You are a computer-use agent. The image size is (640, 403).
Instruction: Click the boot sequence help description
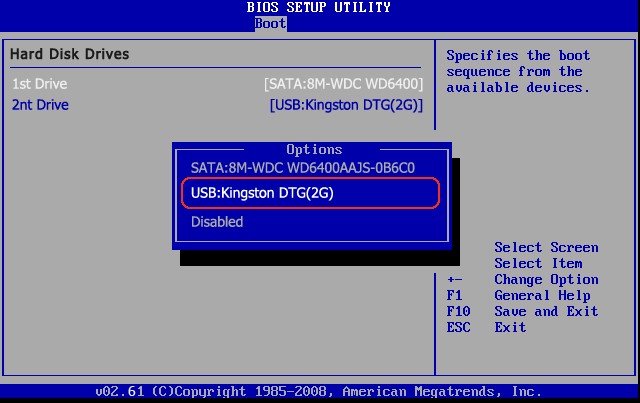pos(518,71)
